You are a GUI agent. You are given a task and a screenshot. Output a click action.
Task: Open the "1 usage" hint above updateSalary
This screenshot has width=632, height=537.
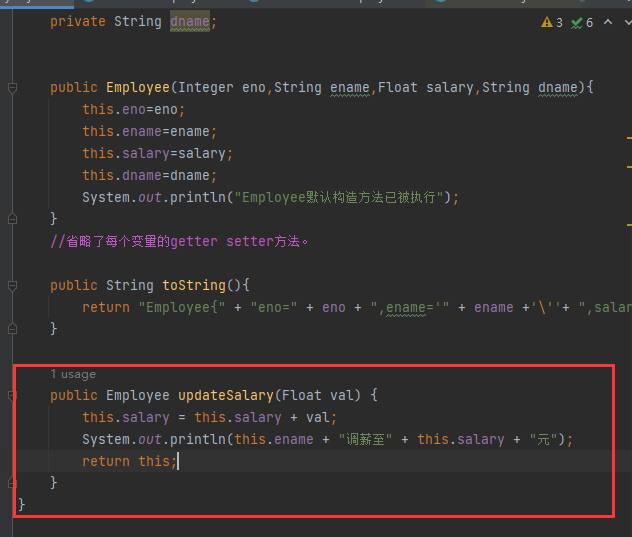(x=73, y=374)
